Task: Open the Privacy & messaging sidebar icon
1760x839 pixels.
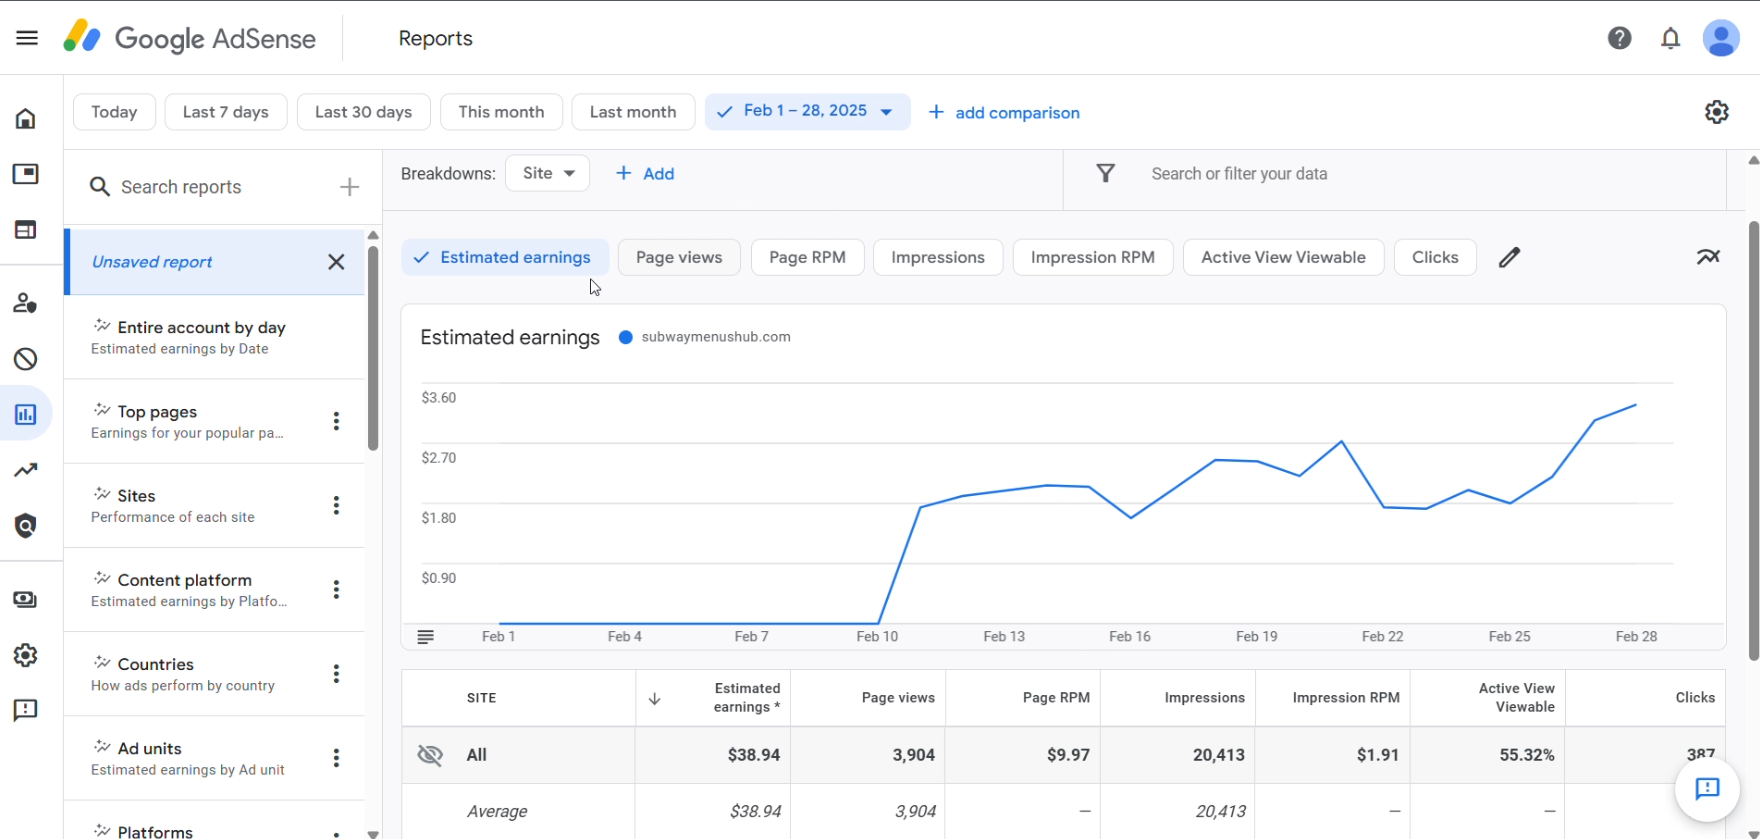Action: (x=26, y=303)
